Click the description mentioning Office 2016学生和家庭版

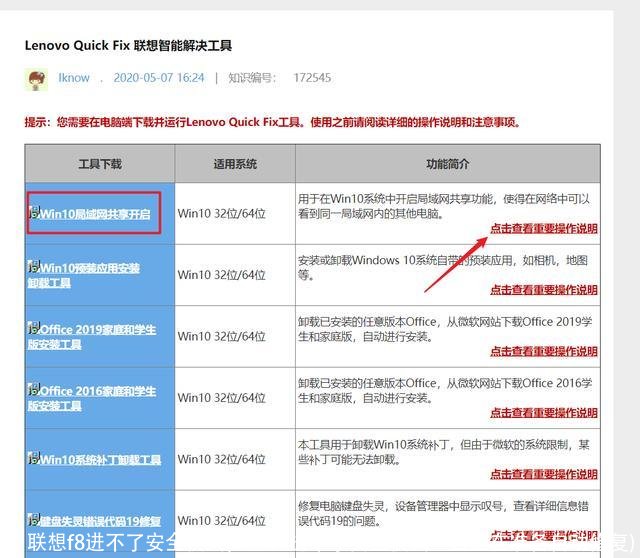(445, 390)
